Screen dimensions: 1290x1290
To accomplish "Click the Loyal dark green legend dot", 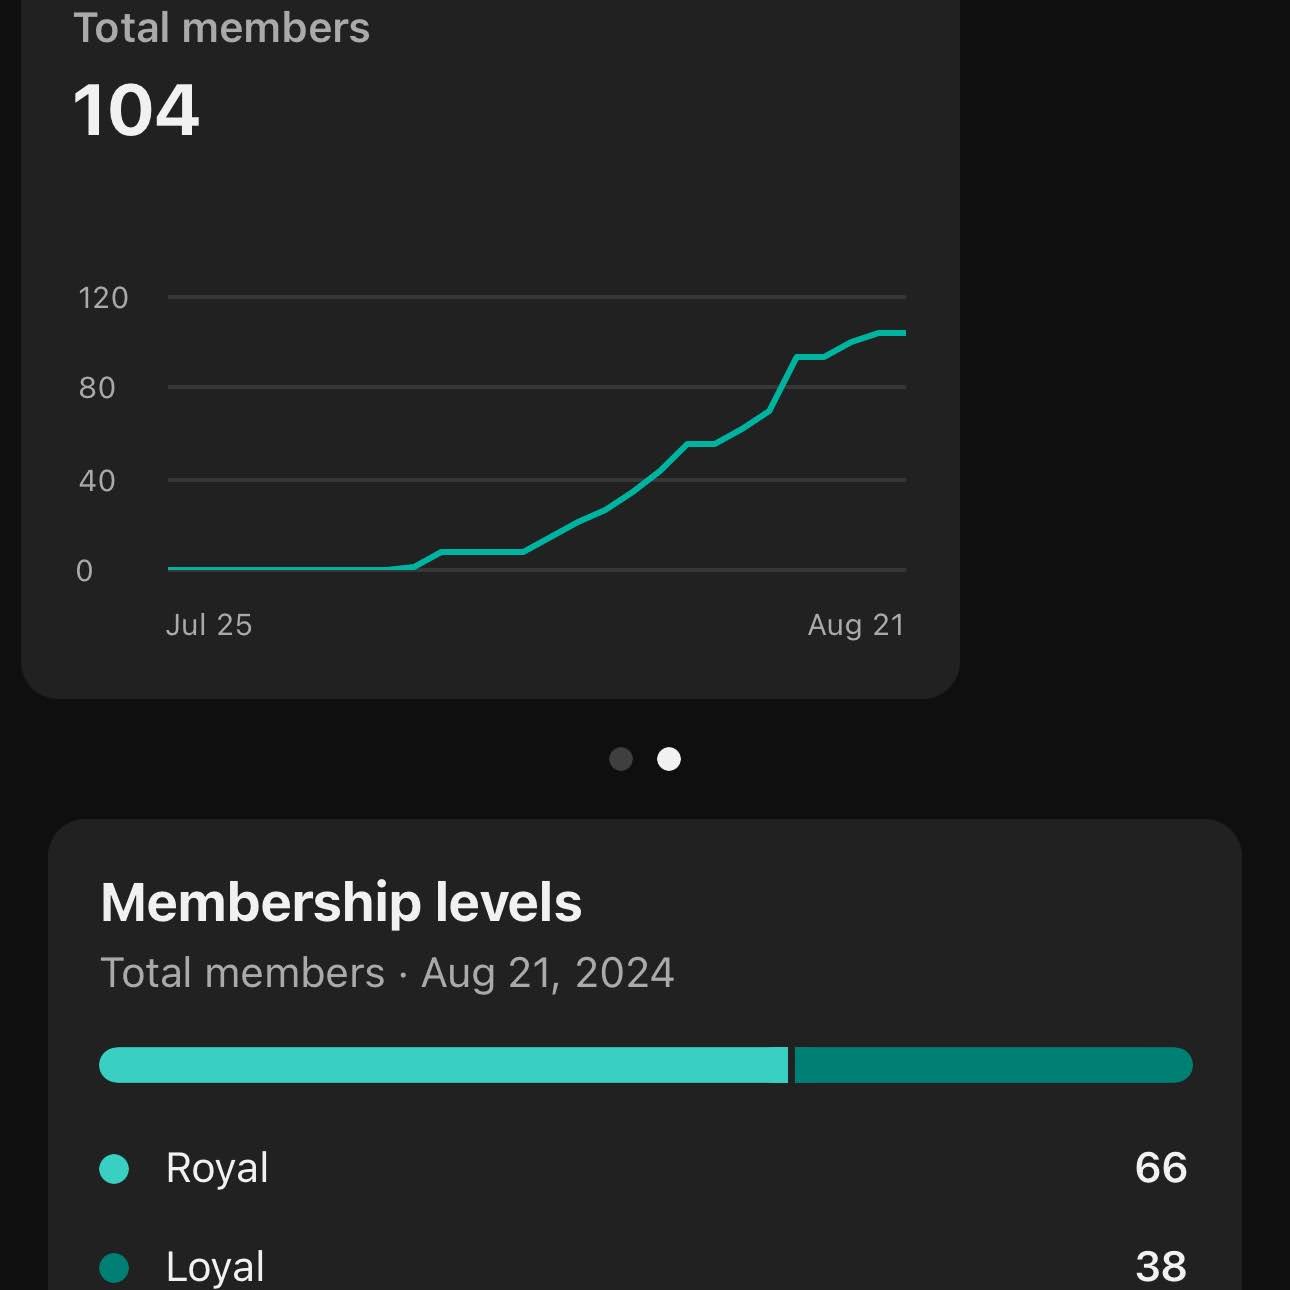I will (115, 1267).
